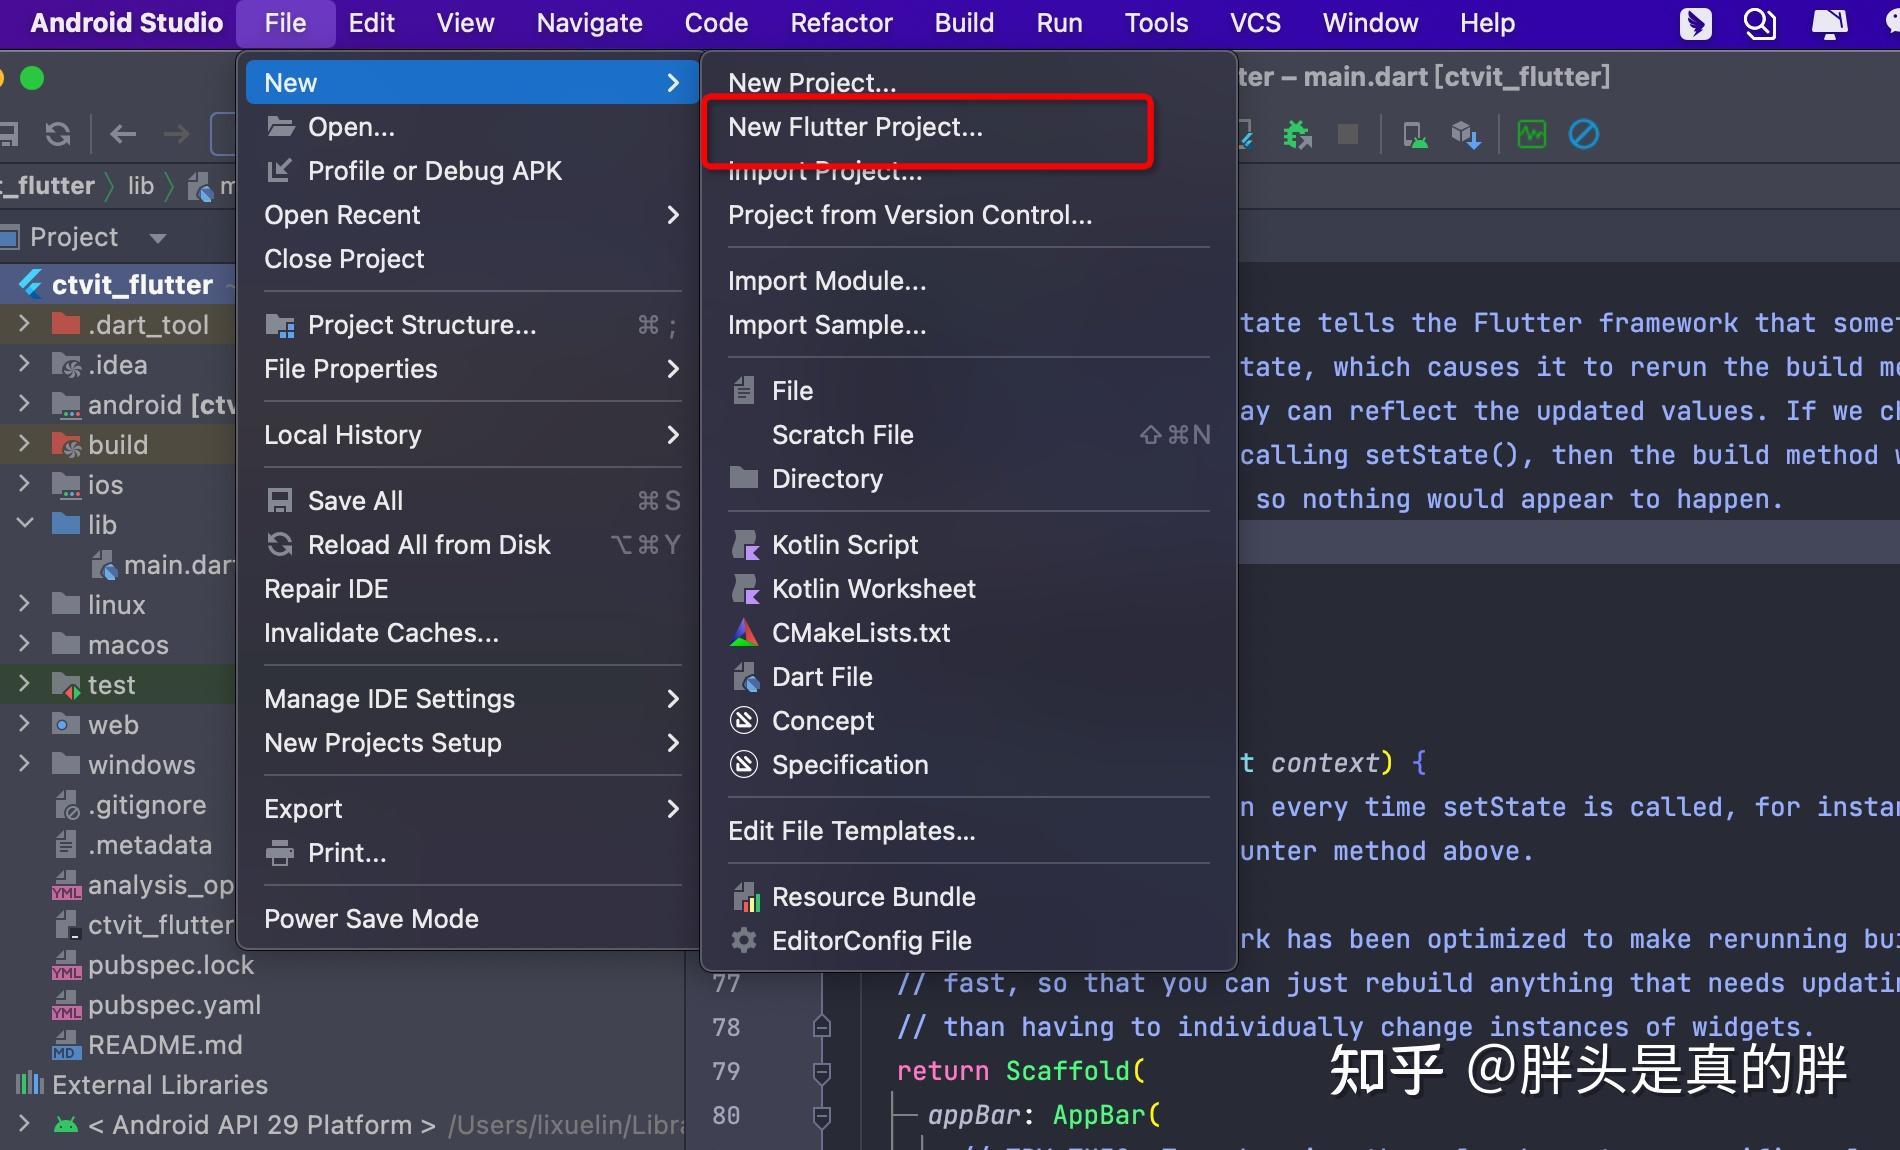
Task: Click the stop square icon in toolbar
Action: 1348,134
